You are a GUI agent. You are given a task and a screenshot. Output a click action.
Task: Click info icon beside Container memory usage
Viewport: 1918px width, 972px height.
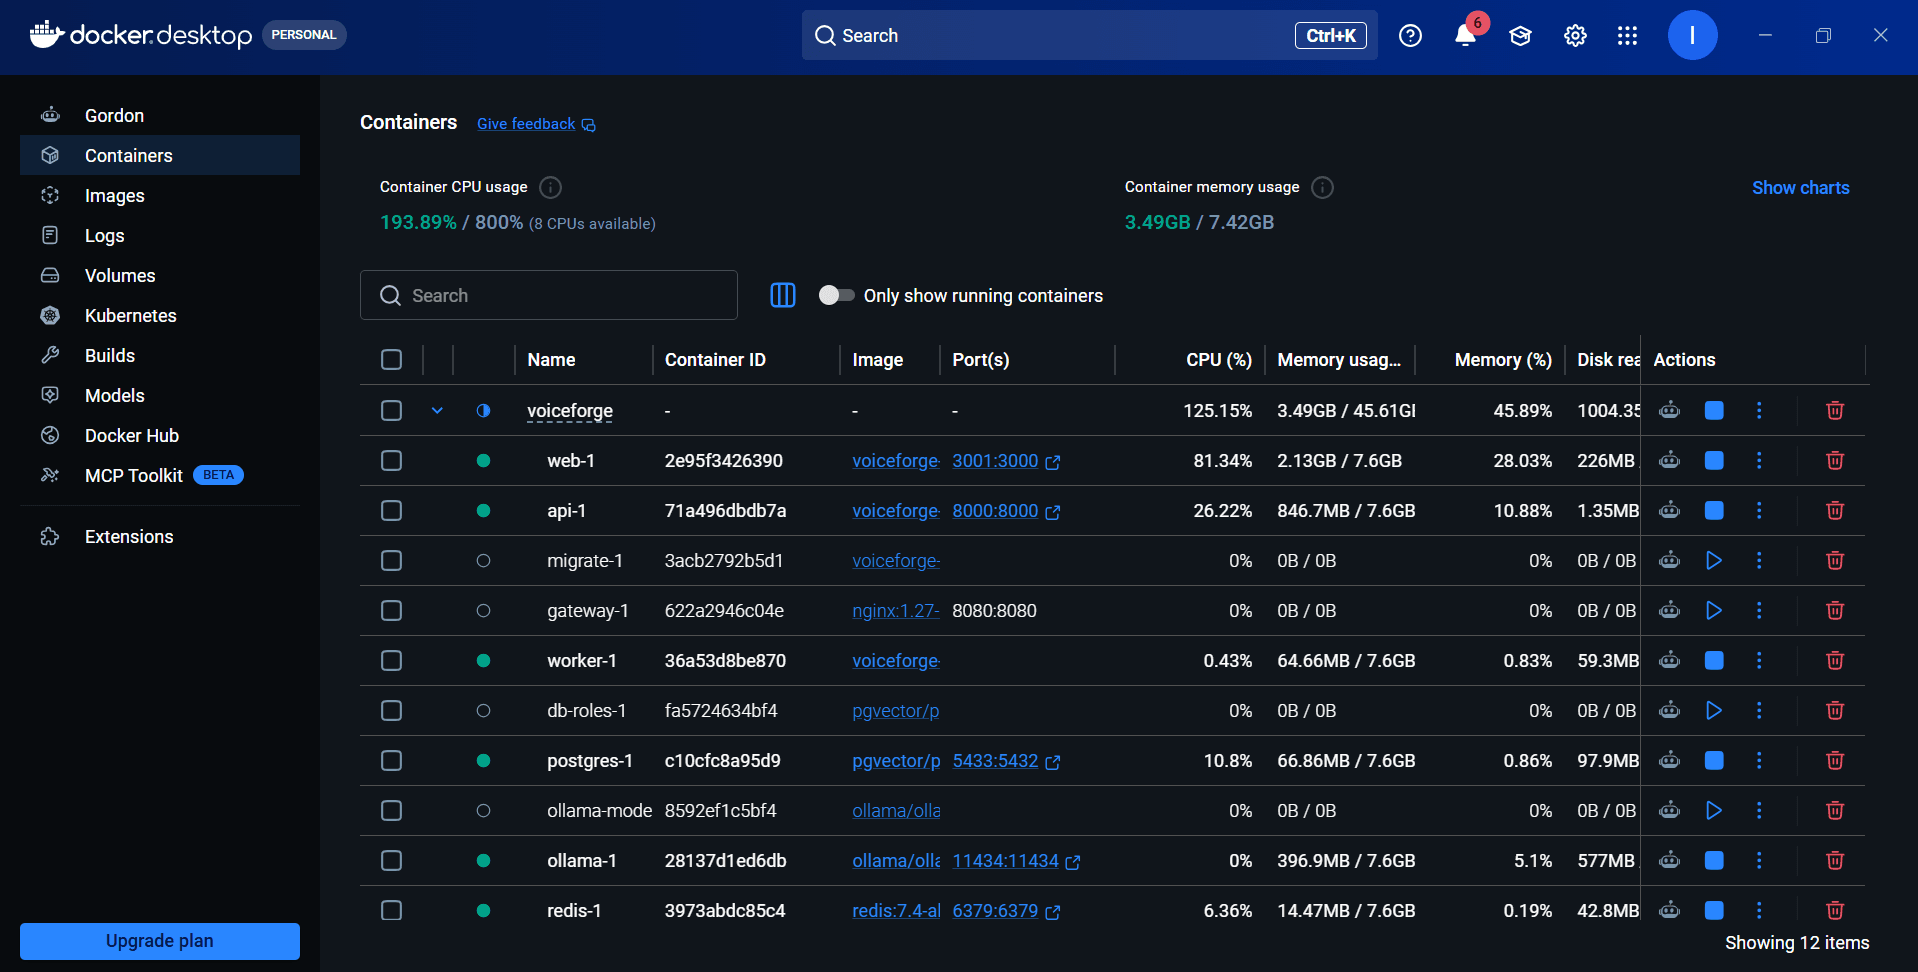[x=1322, y=187]
